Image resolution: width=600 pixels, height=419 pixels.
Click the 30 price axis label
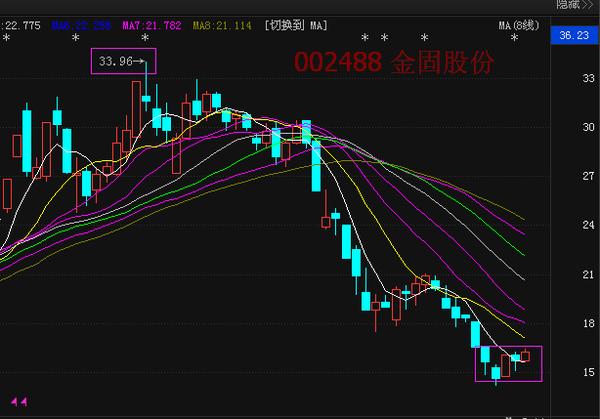pos(589,127)
